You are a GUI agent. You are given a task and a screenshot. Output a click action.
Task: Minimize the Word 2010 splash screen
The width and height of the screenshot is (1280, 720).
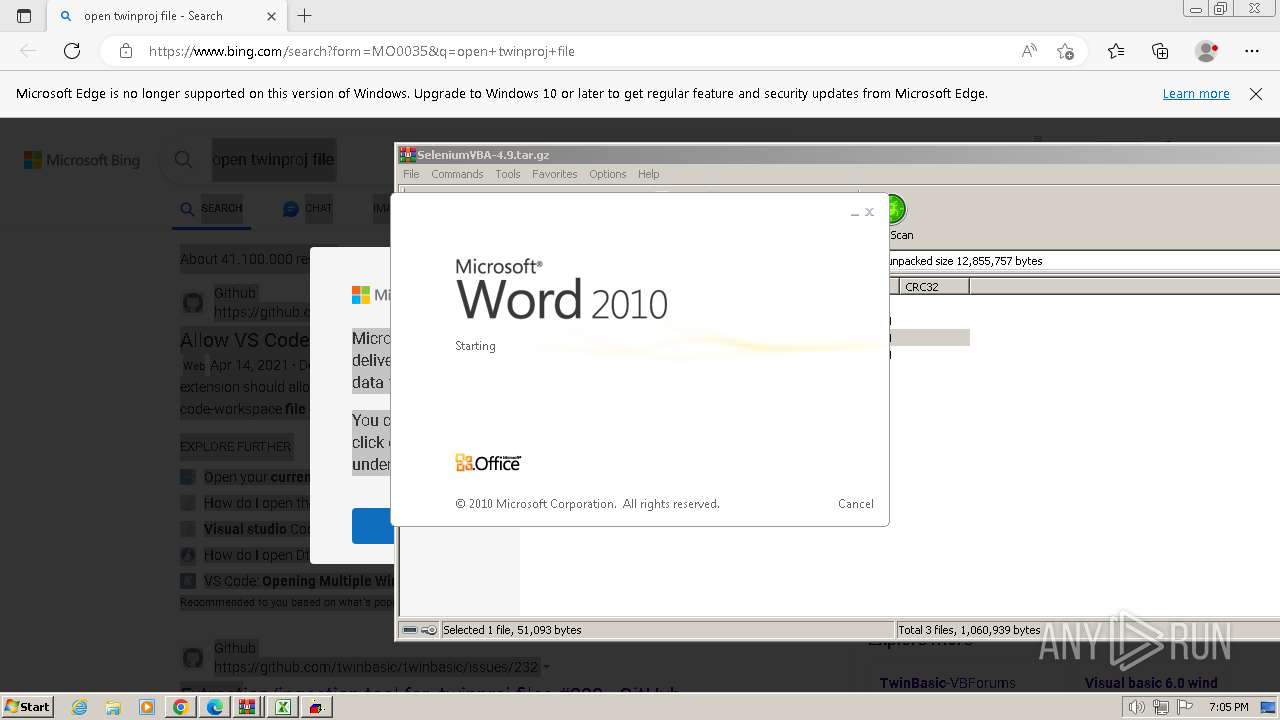(x=854, y=213)
